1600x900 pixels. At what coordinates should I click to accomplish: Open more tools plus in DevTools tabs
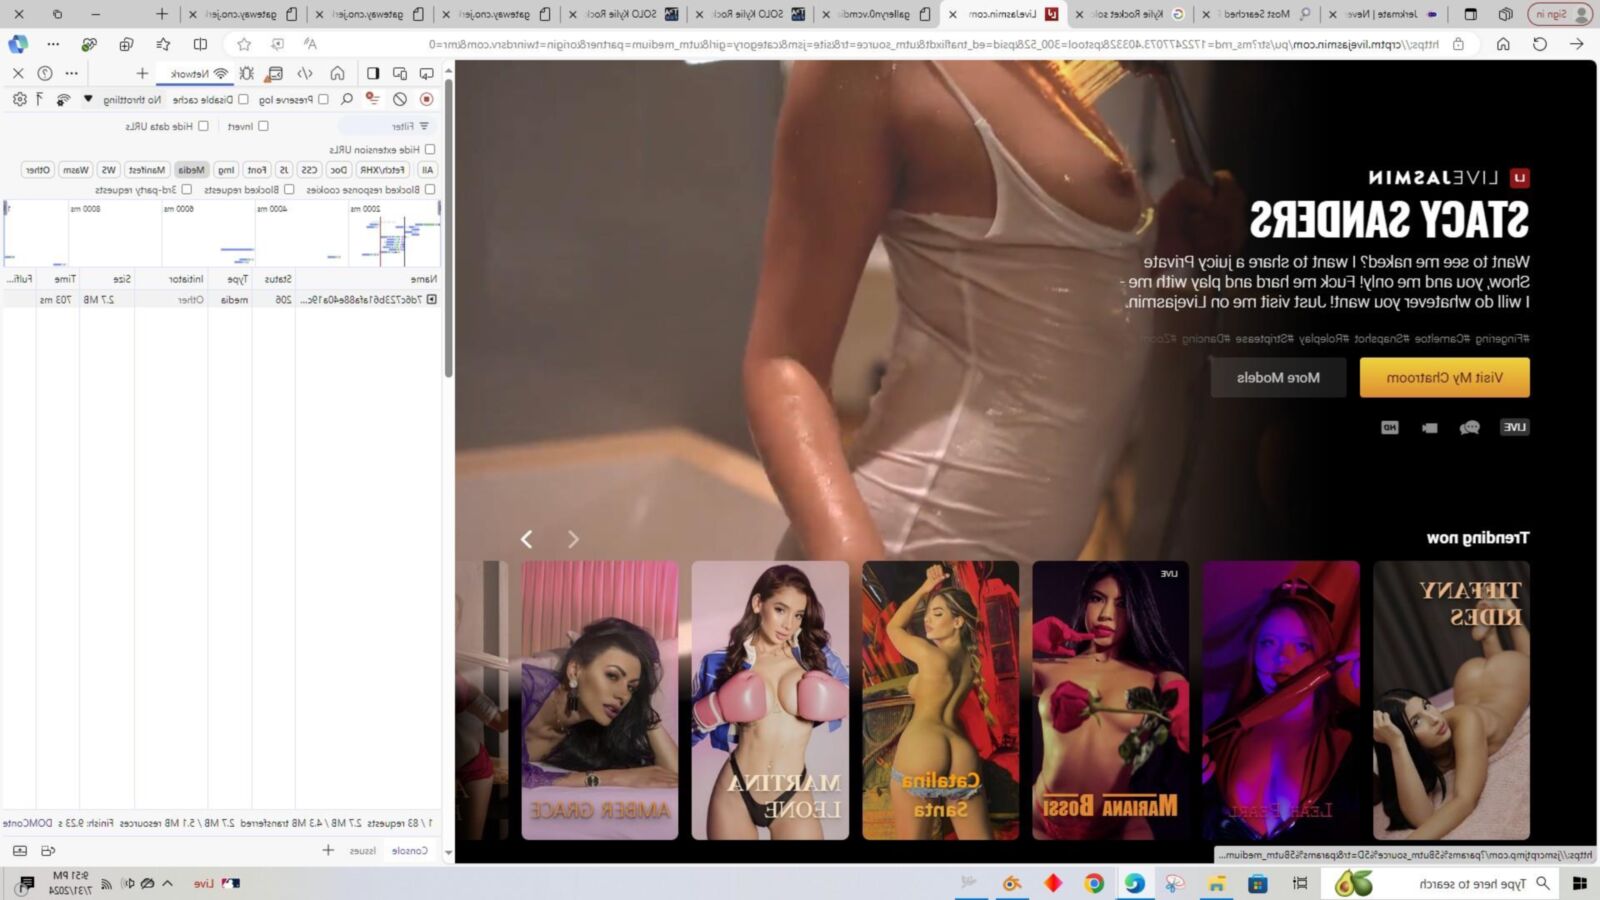(x=142, y=73)
